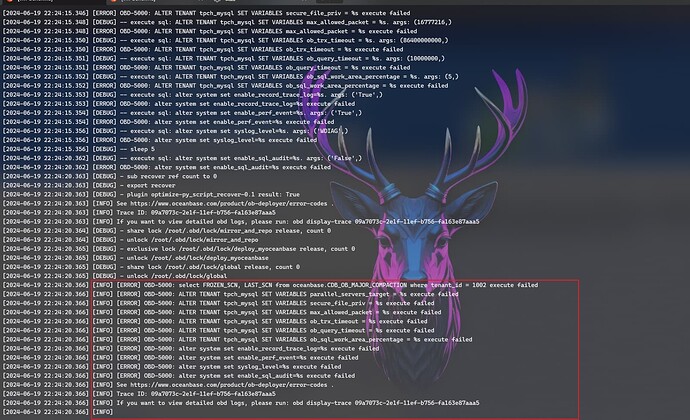Click 'unlock /root/.obd/lock/mirror_and_repo' line

[x=131, y=239]
